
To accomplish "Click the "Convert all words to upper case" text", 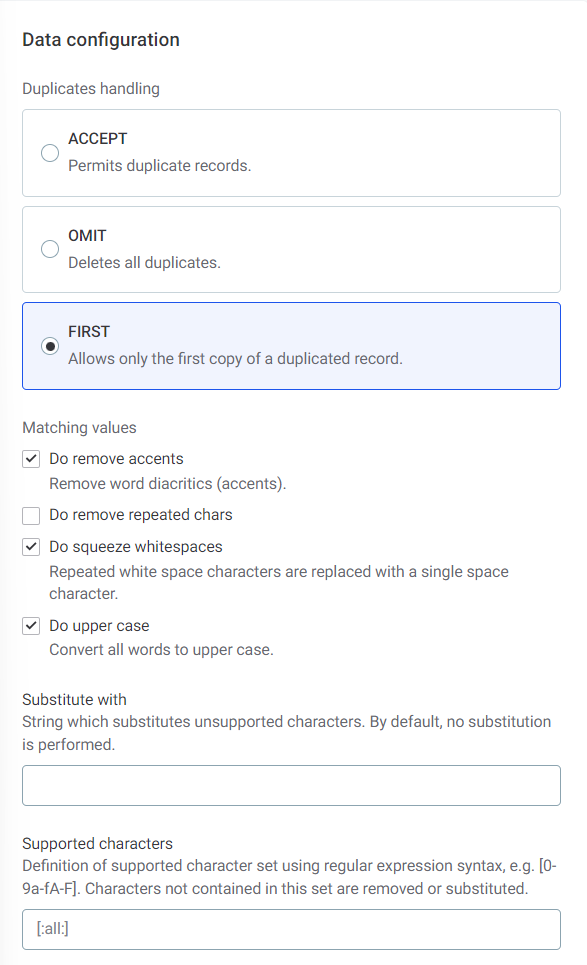I will [153, 649].
